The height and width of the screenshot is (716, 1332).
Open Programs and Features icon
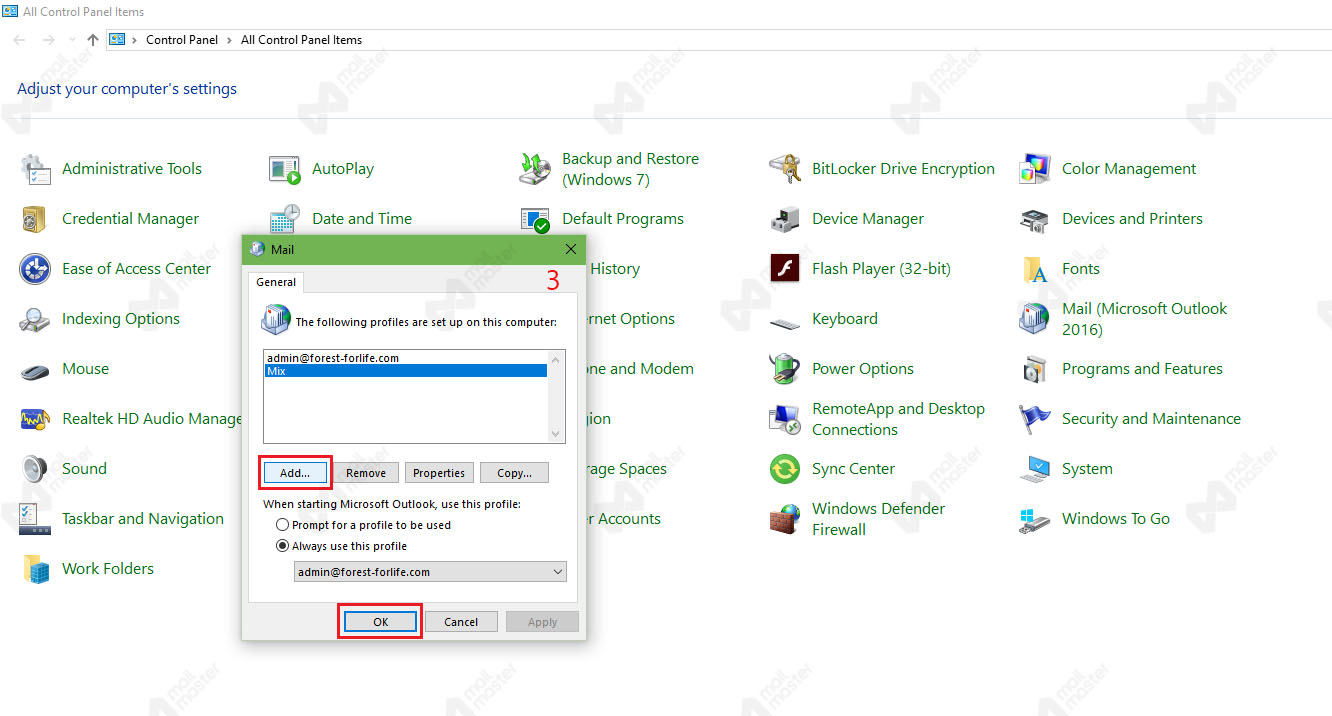[1035, 369]
